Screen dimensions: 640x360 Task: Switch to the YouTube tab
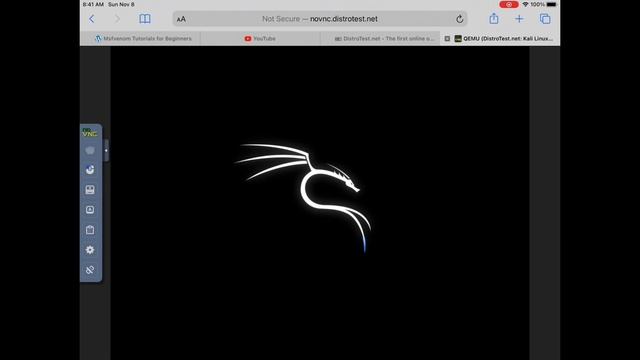pos(260,38)
